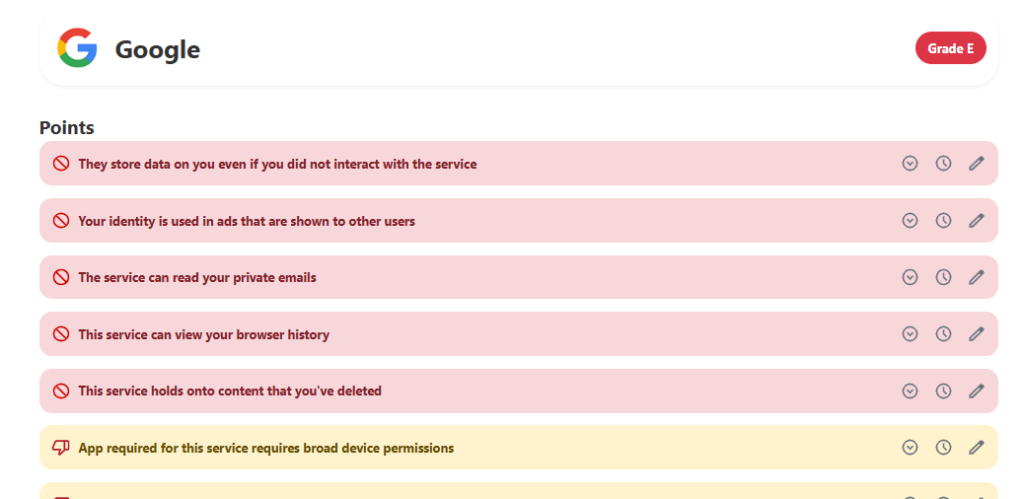The image size is (1024, 499).
Task: Edit the 'broad device permissions' point
Action: [x=977, y=448]
